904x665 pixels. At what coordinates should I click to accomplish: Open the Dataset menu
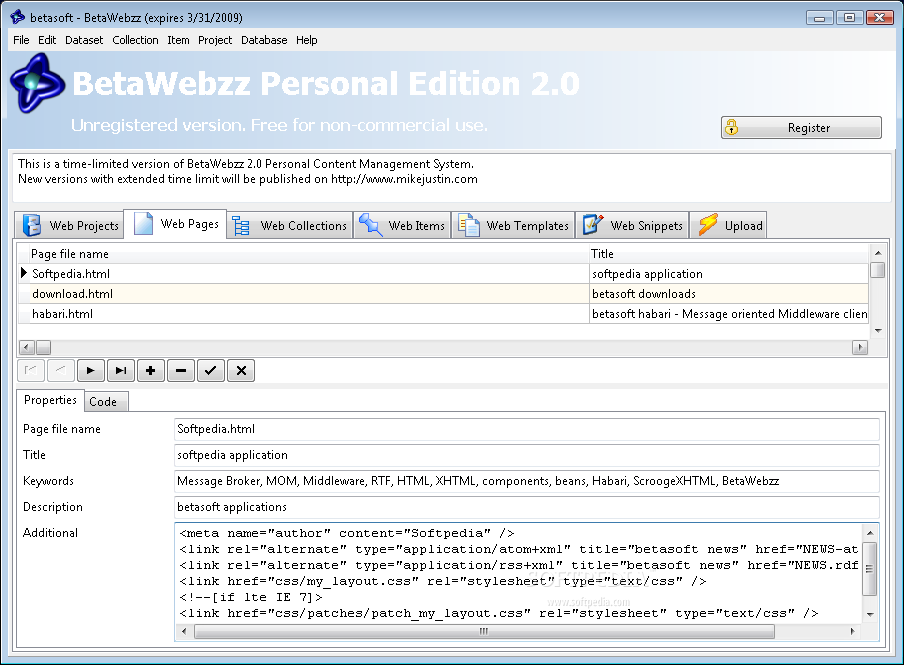(84, 40)
